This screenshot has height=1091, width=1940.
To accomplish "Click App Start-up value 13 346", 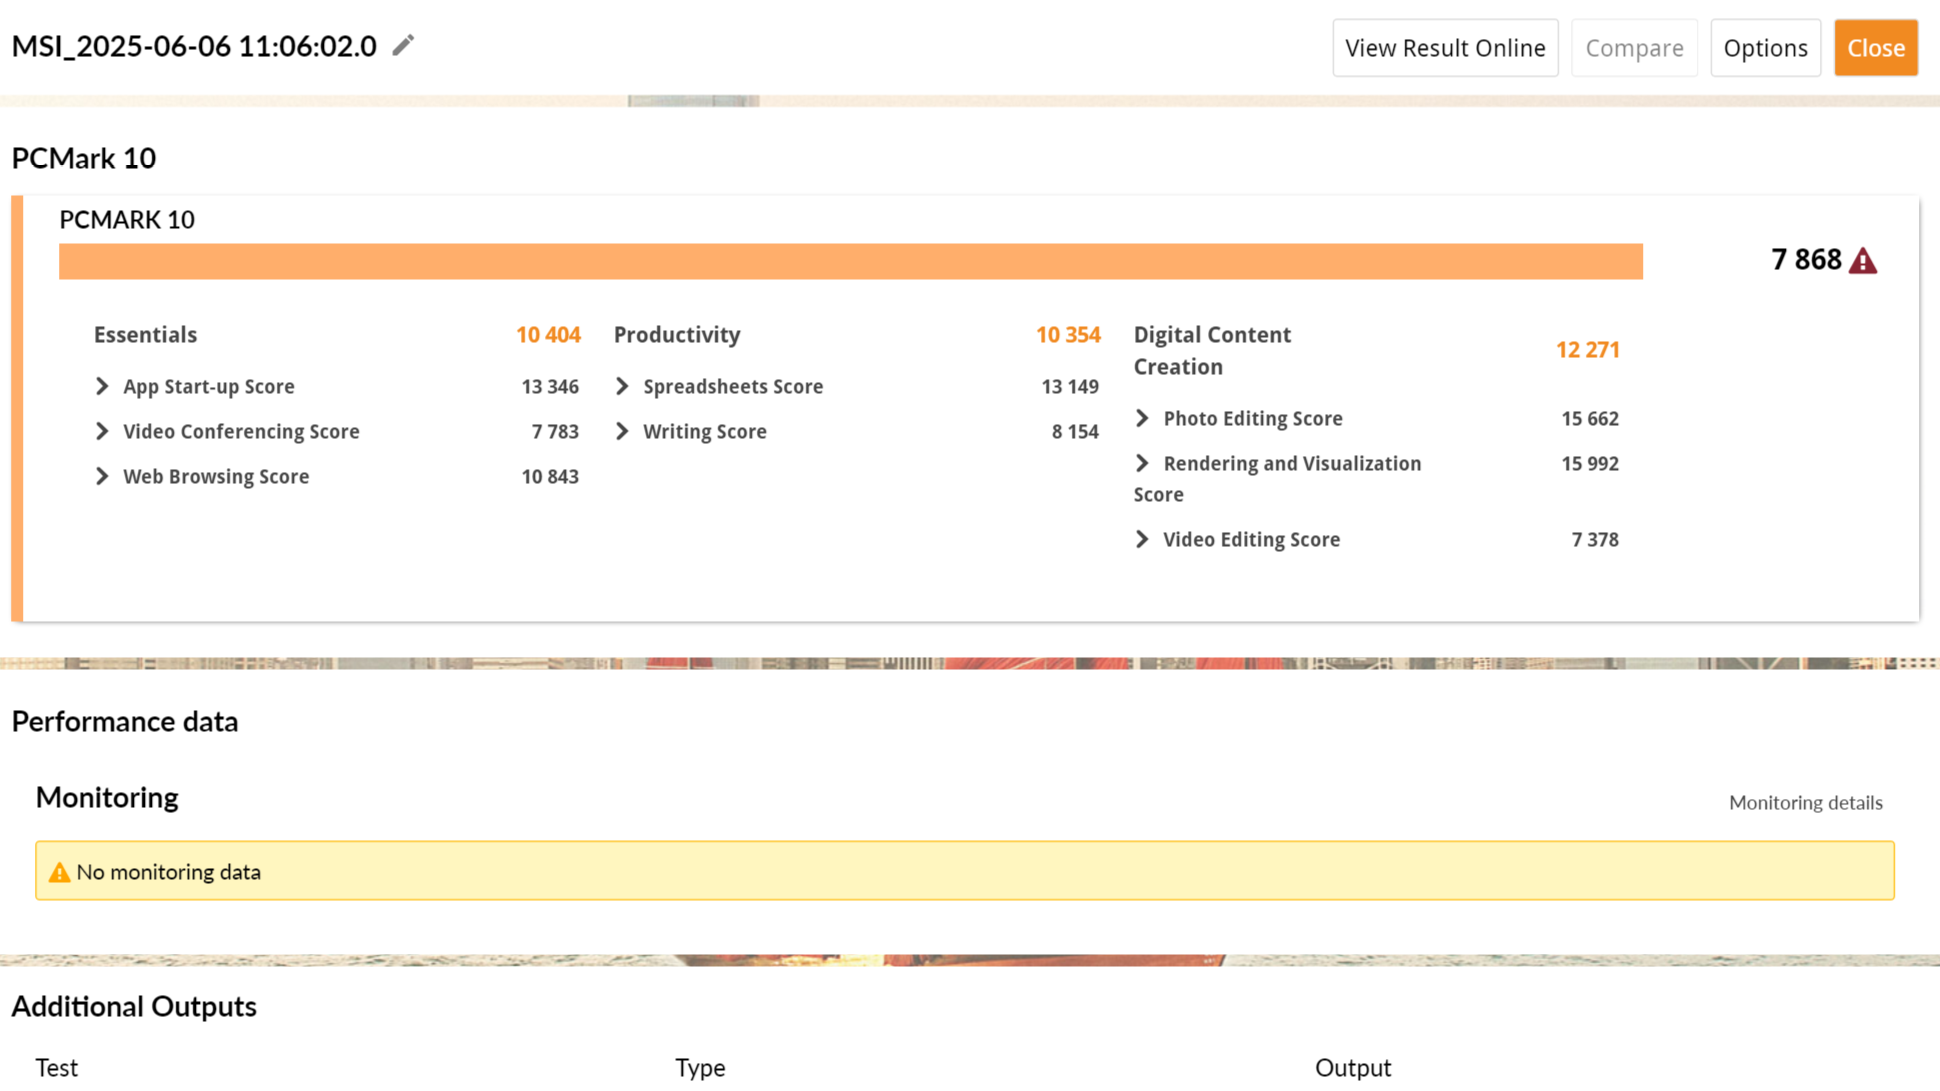I will pos(550,387).
